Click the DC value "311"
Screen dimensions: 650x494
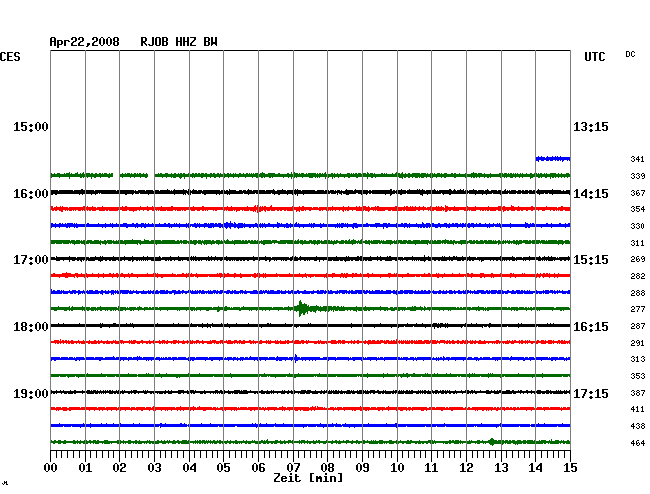point(638,243)
